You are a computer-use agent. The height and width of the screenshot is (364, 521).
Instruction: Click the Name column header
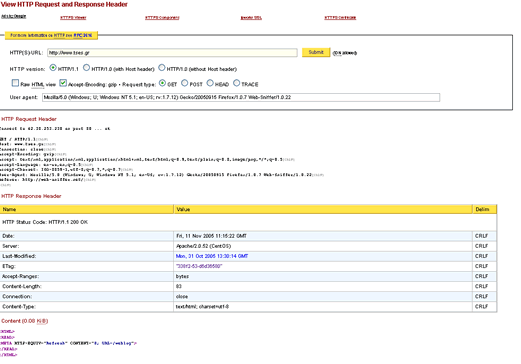pyautogui.click(x=87, y=209)
